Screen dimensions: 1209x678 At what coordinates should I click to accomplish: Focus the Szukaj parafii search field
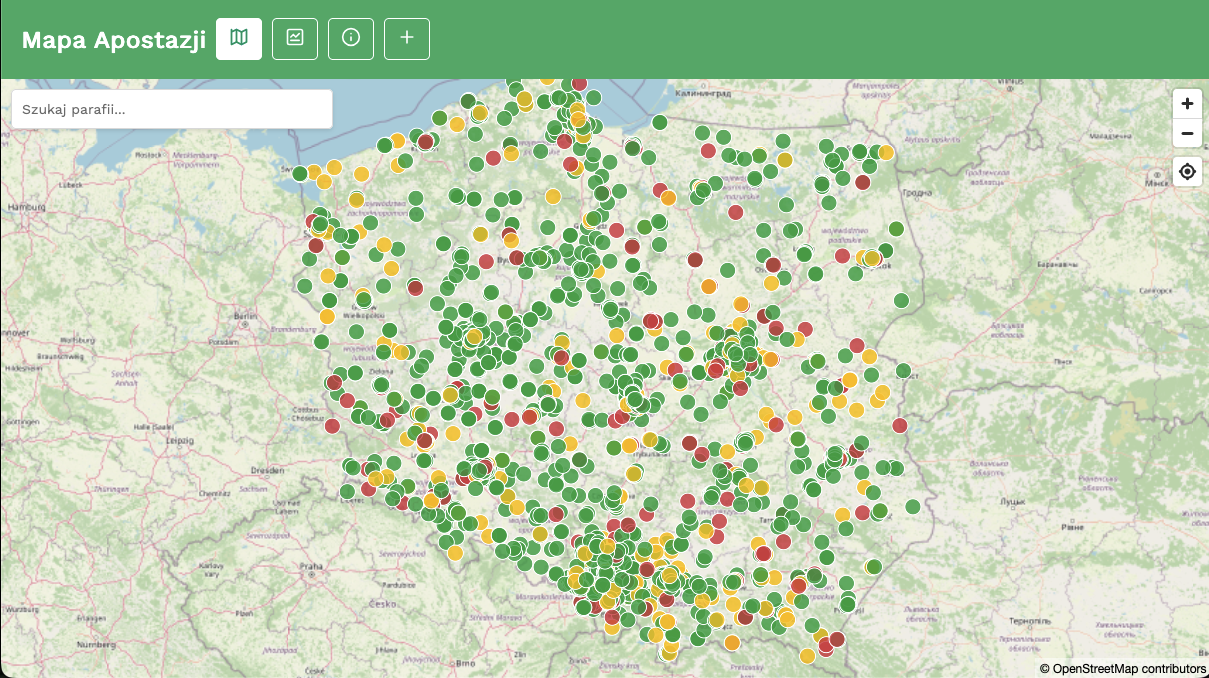172,109
